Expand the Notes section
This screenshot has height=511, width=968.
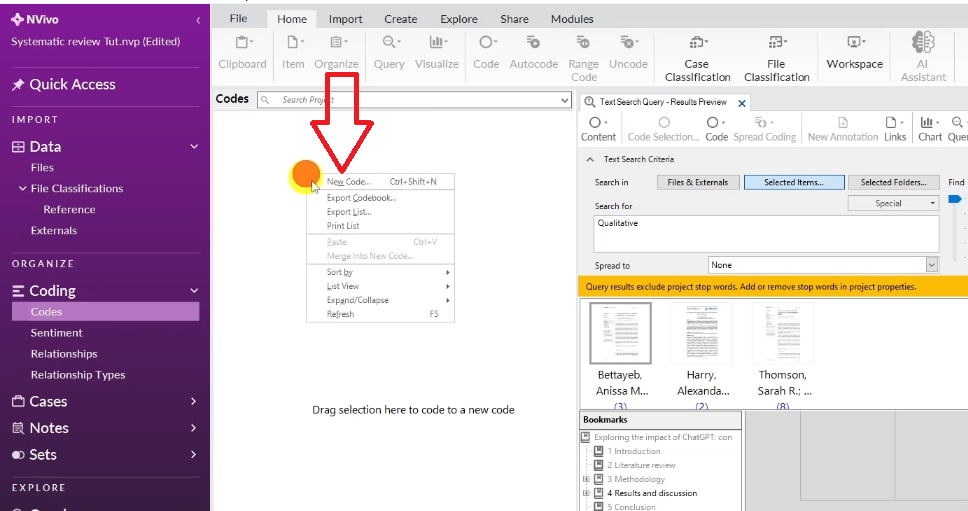point(193,428)
